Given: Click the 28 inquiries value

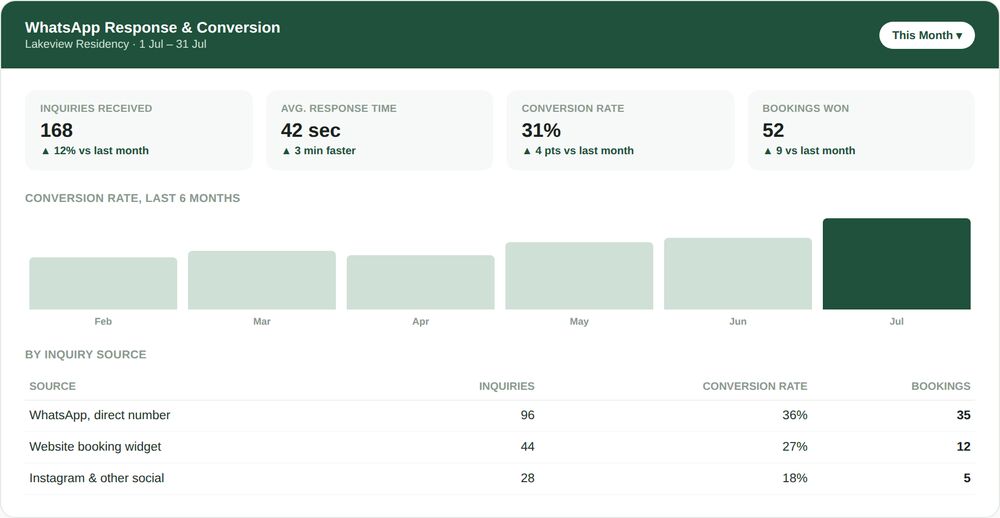Looking at the screenshot, I should tap(527, 478).
